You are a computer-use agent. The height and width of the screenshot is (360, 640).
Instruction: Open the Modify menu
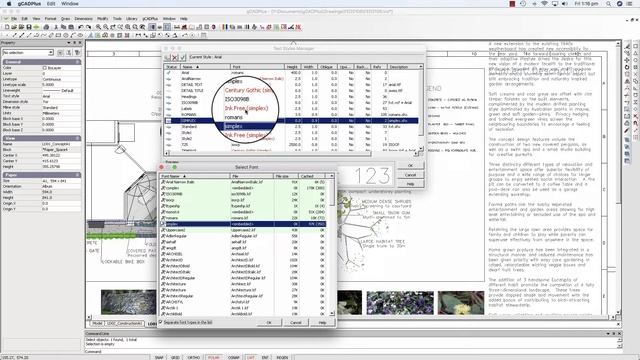[x=102, y=19]
